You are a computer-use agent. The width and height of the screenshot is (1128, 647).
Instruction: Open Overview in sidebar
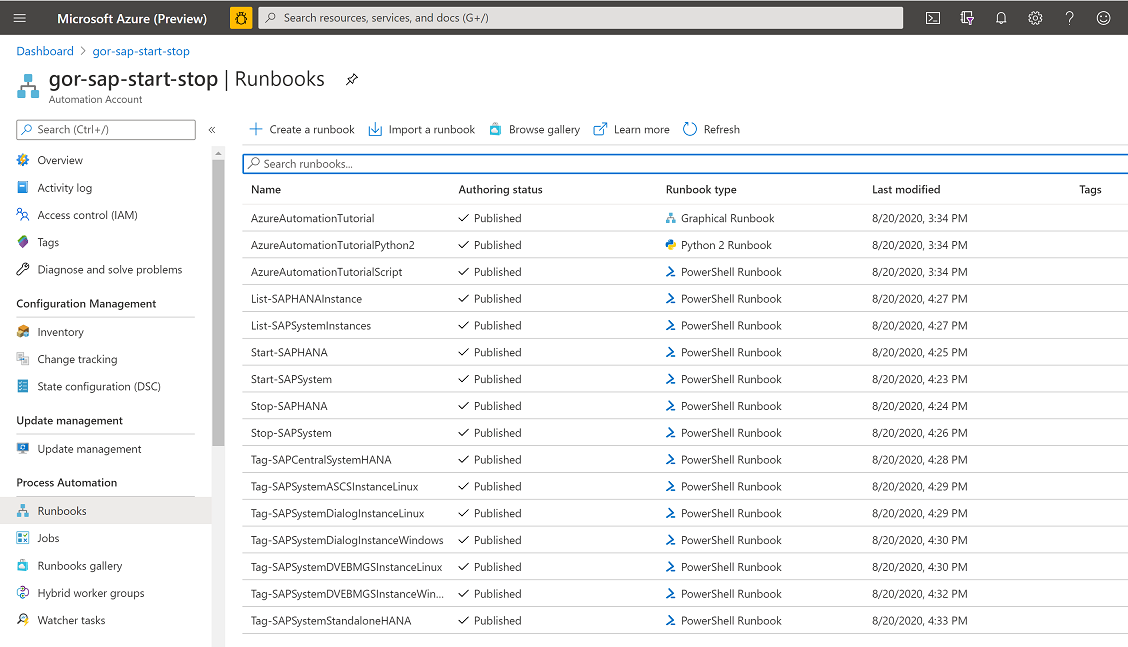point(60,160)
